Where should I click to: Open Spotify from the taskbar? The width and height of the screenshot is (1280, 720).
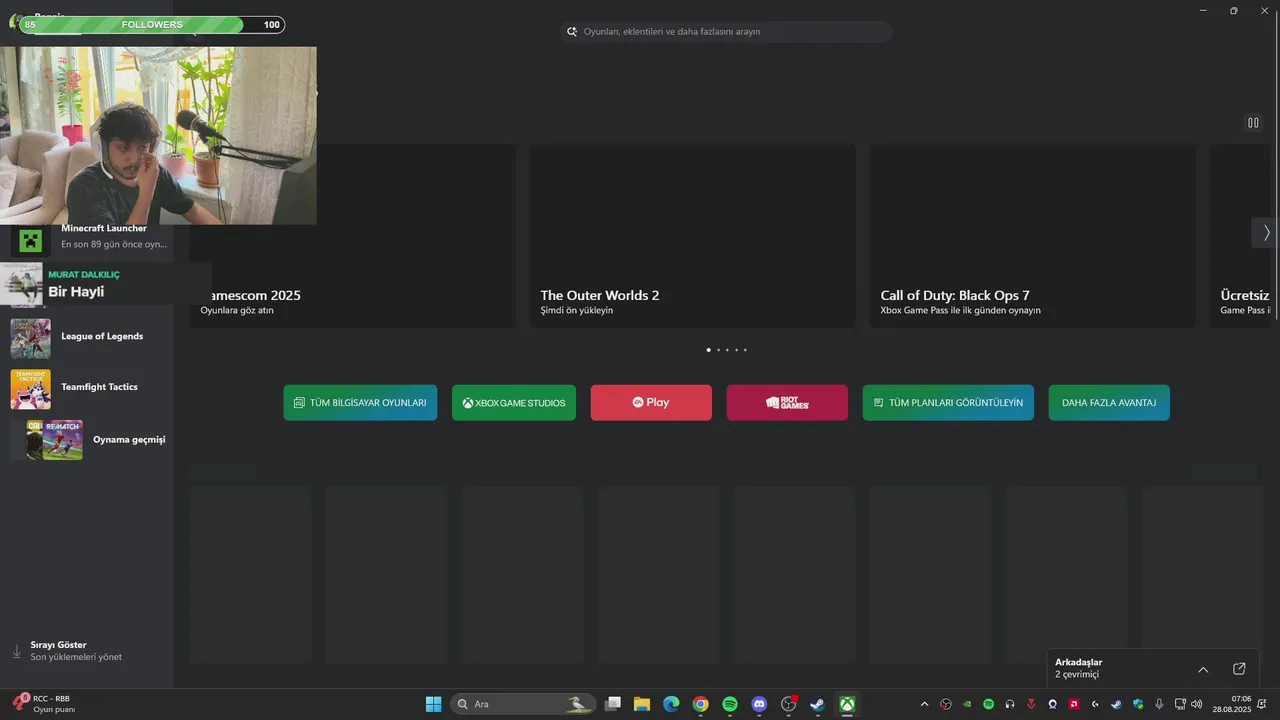pyautogui.click(x=730, y=704)
